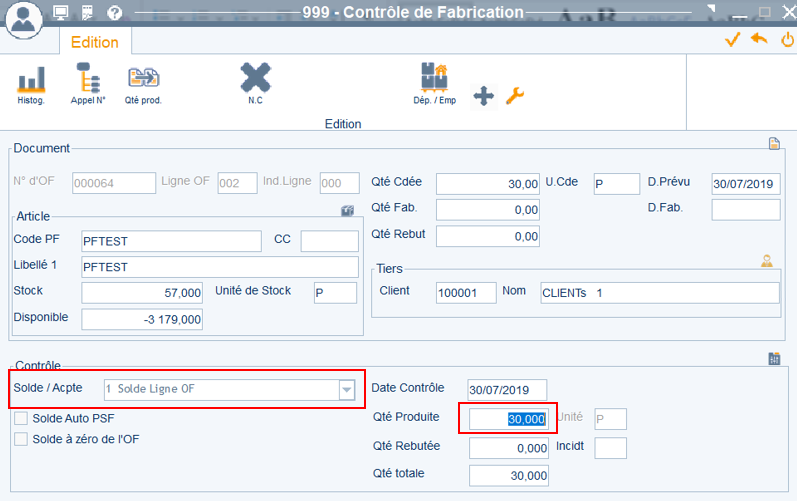
Task: Click the Contrôle section building icon
Action: click(x=774, y=359)
